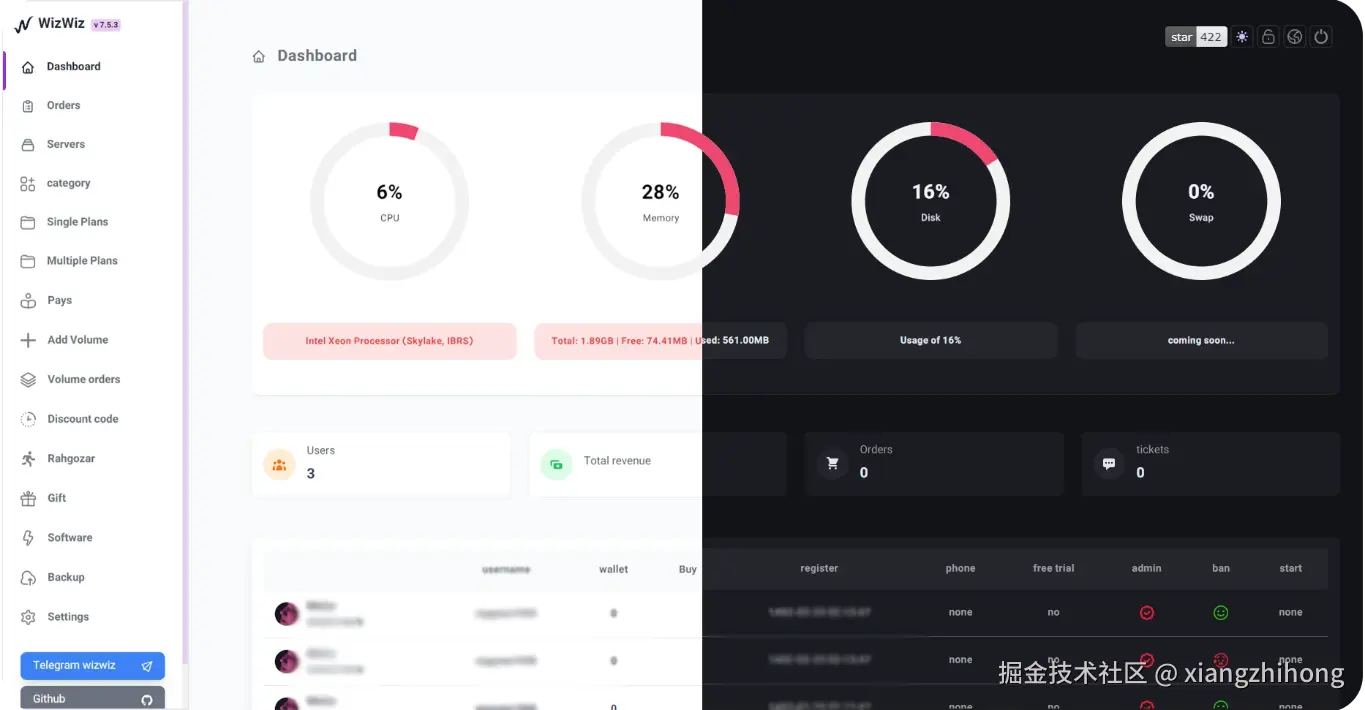The height and width of the screenshot is (710, 1365).
Task: Click the 'coming soon...' label
Action: [1201, 341]
